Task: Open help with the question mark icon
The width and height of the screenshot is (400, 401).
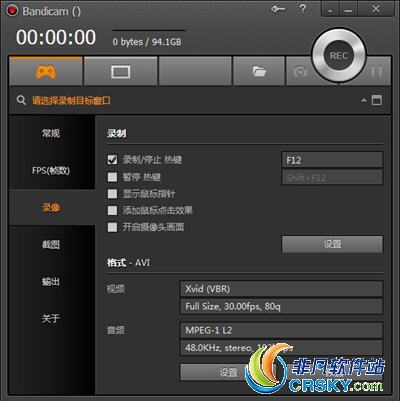Action: 302,9
